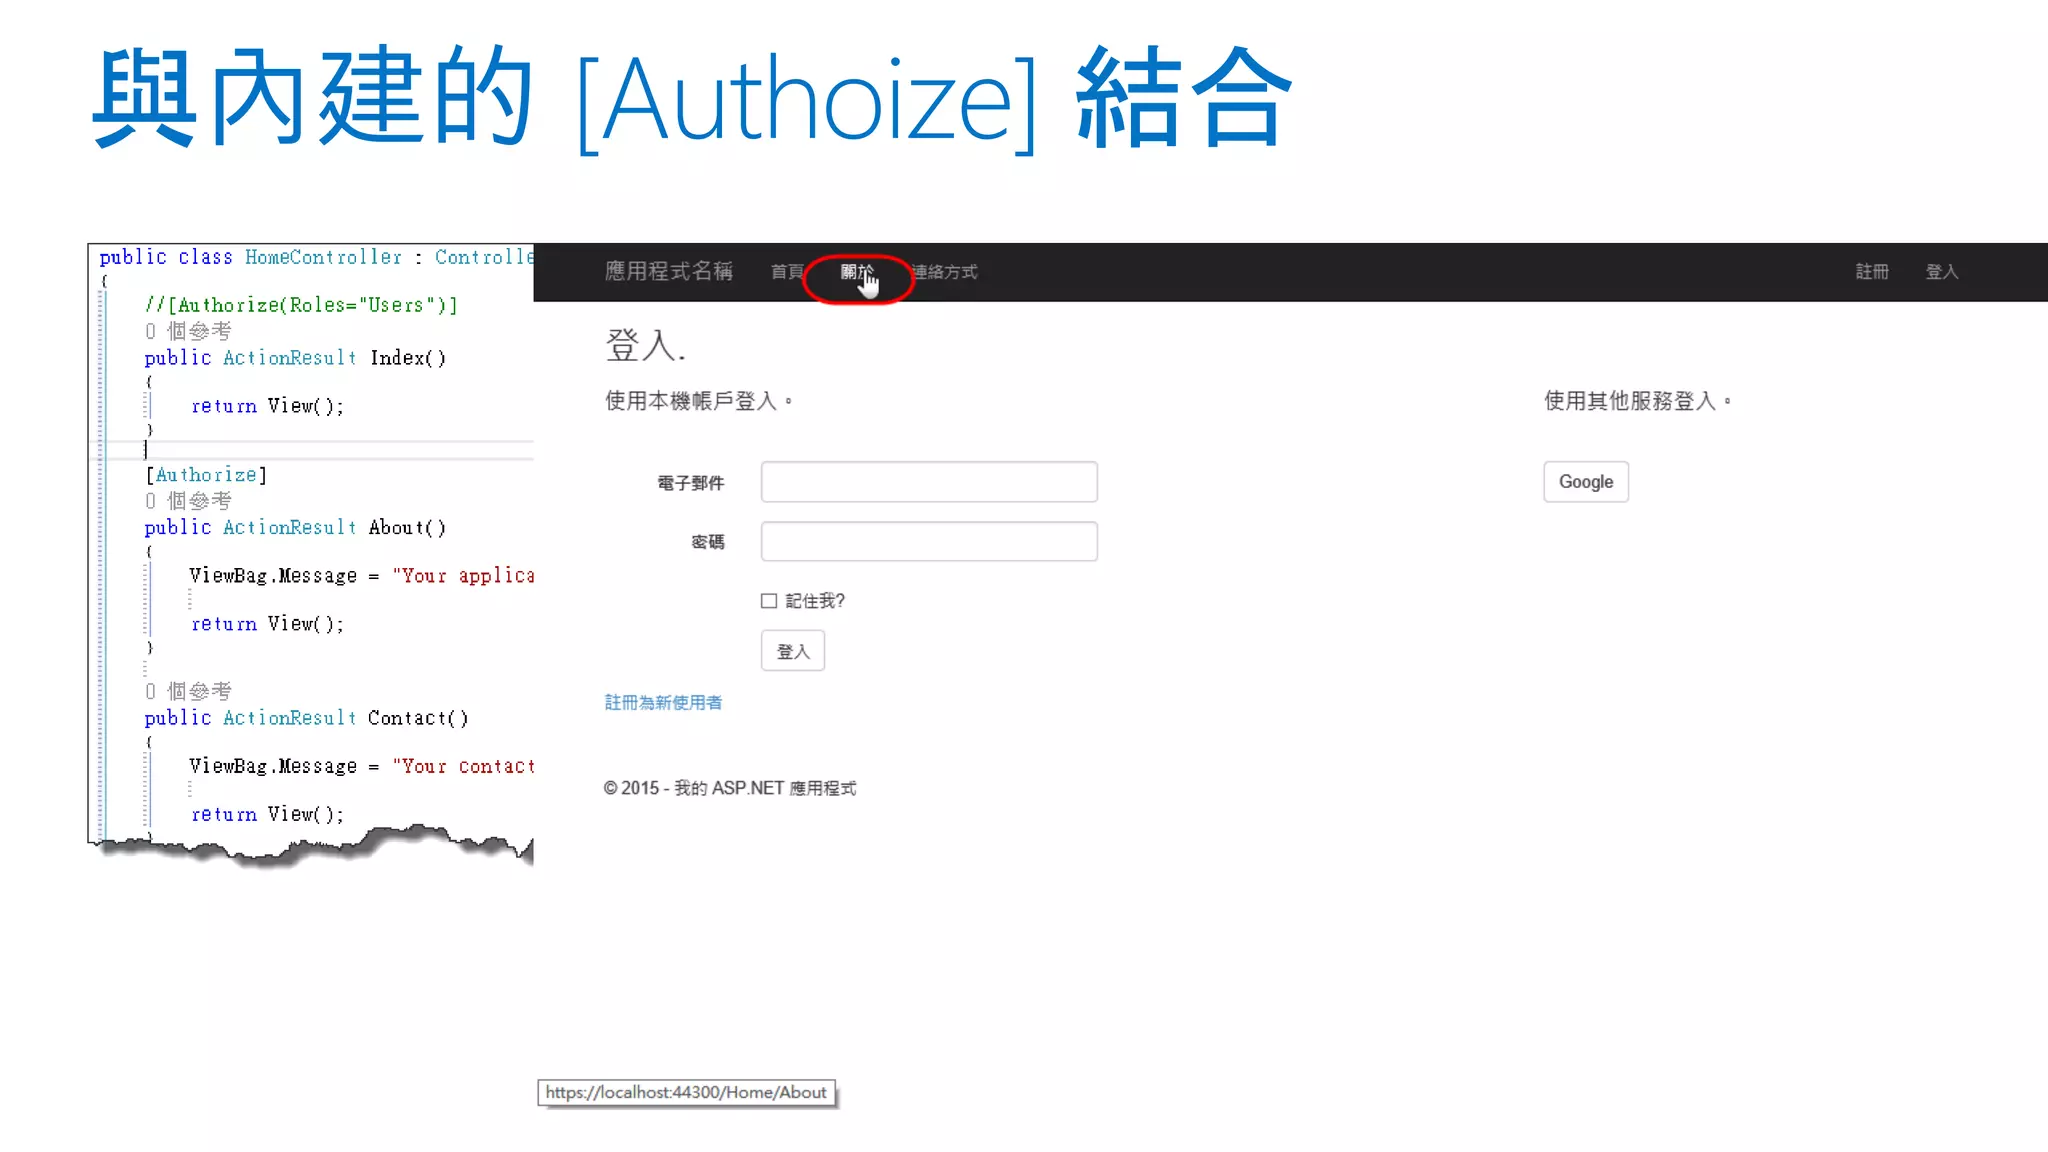Screen dimensions: 2048x1152
Task: Click into the 密碼 password field
Action: [928, 541]
